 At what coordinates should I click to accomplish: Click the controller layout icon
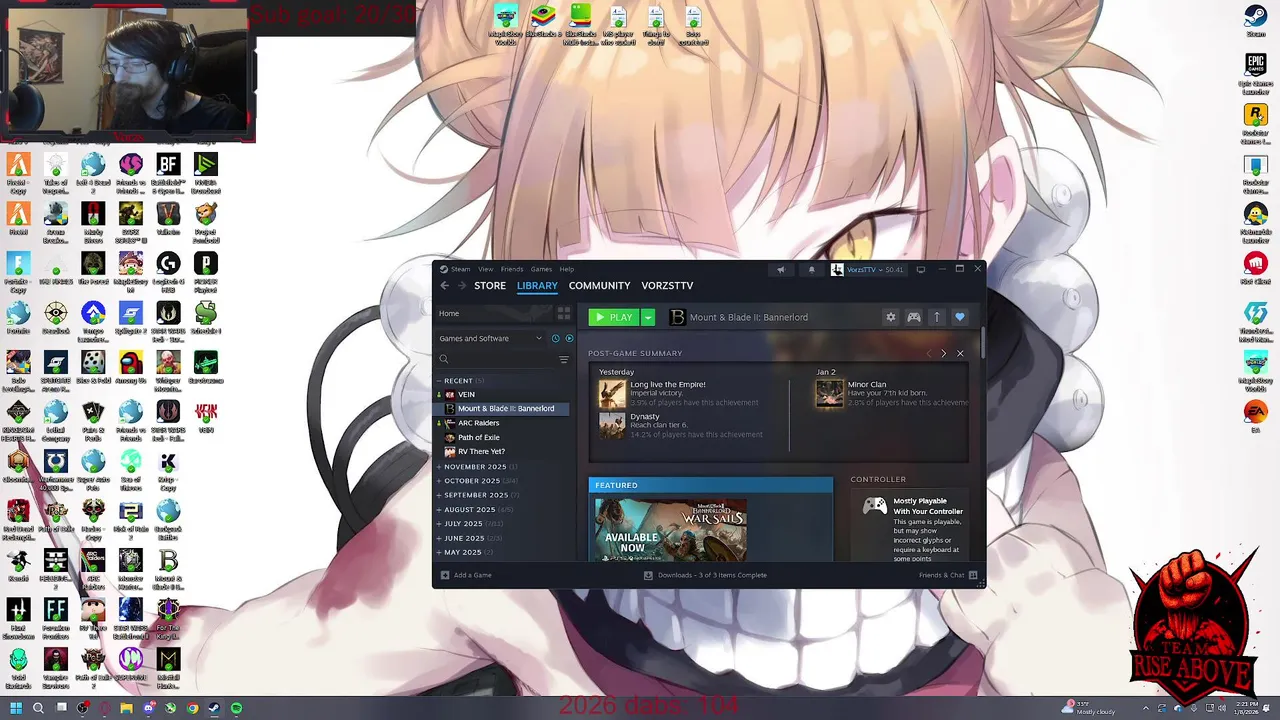click(914, 317)
